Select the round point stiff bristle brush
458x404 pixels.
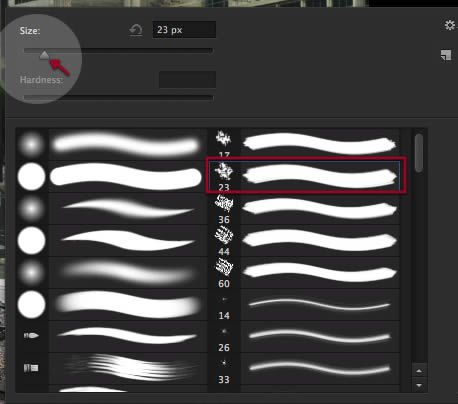click(x=111, y=336)
